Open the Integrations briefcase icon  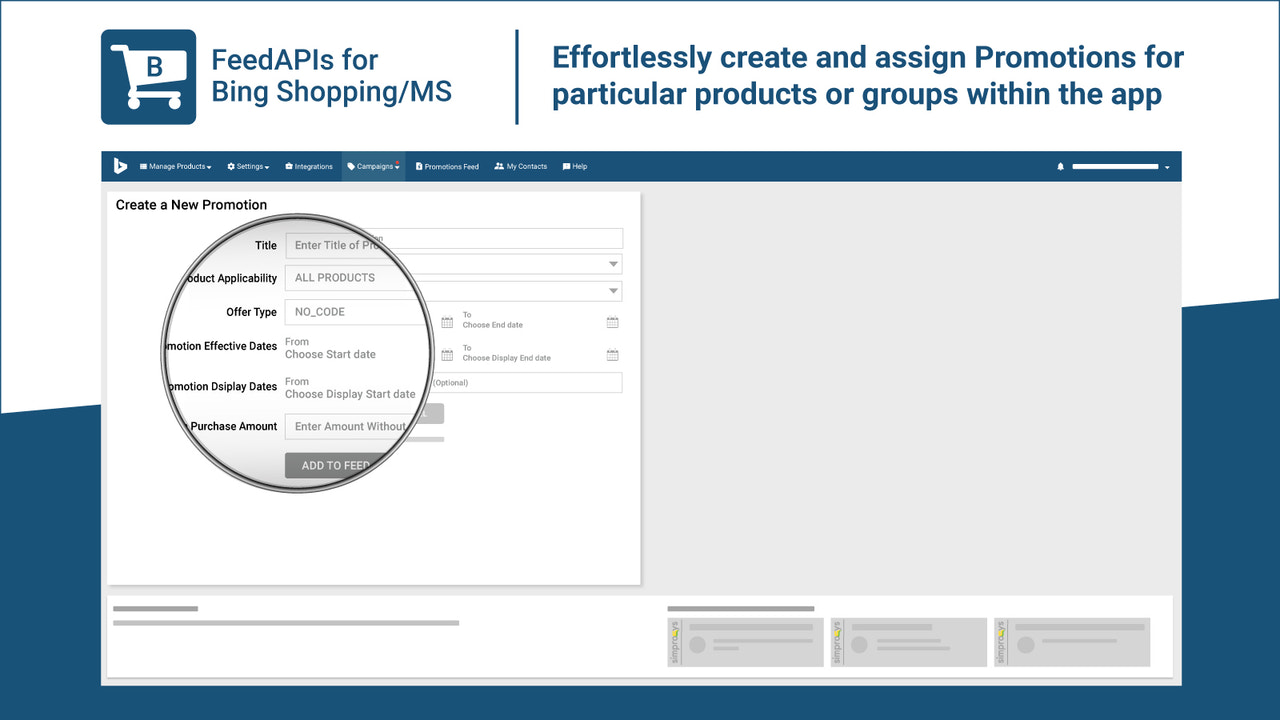click(x=288, y=166)
